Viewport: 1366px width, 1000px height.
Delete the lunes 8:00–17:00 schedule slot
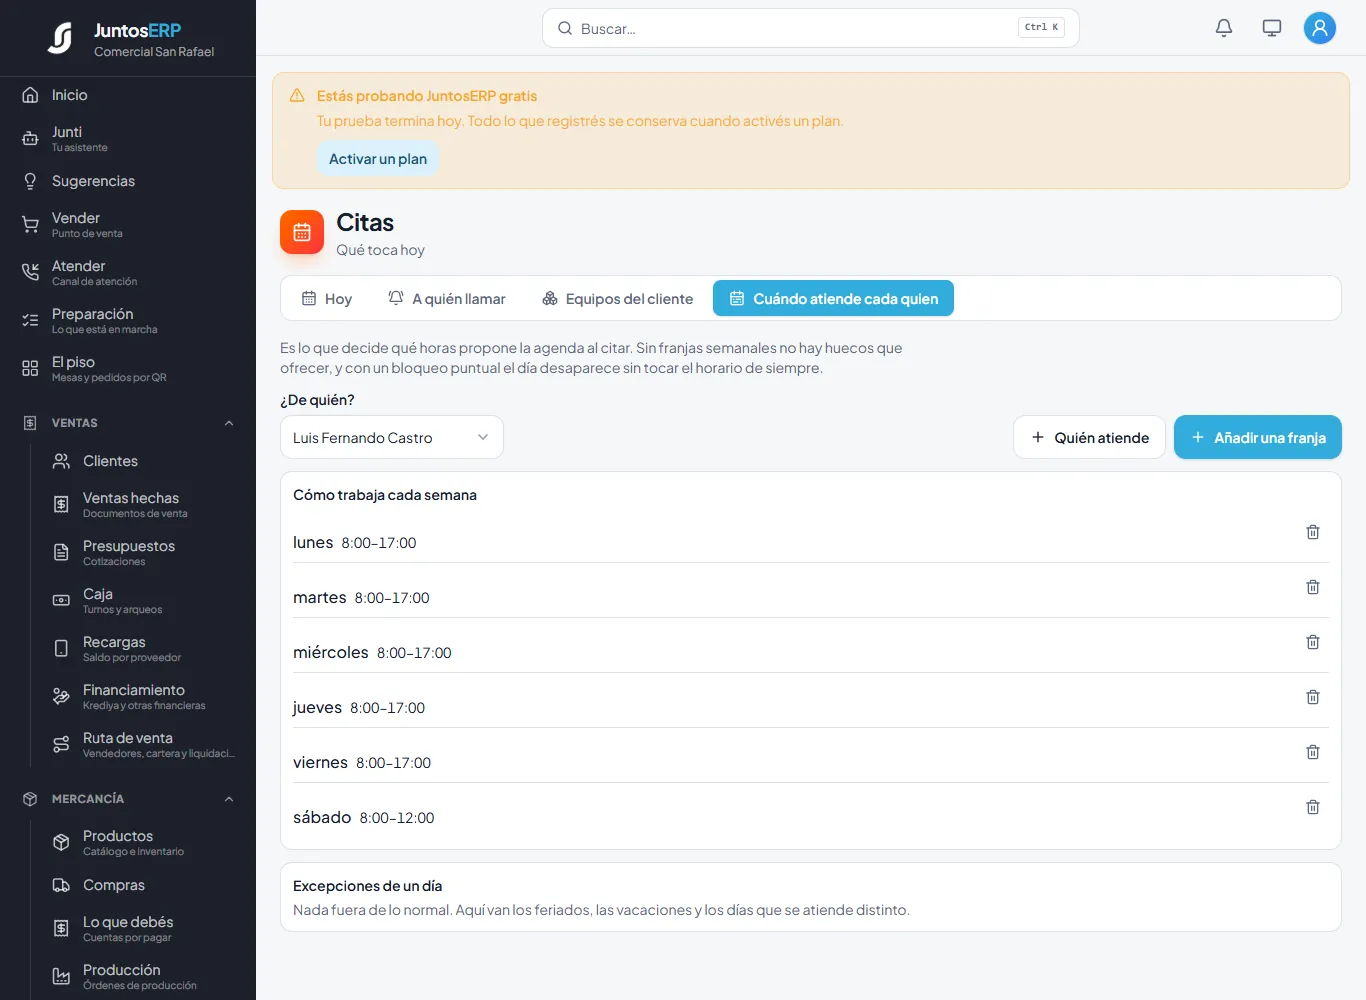click(1313, 532)
